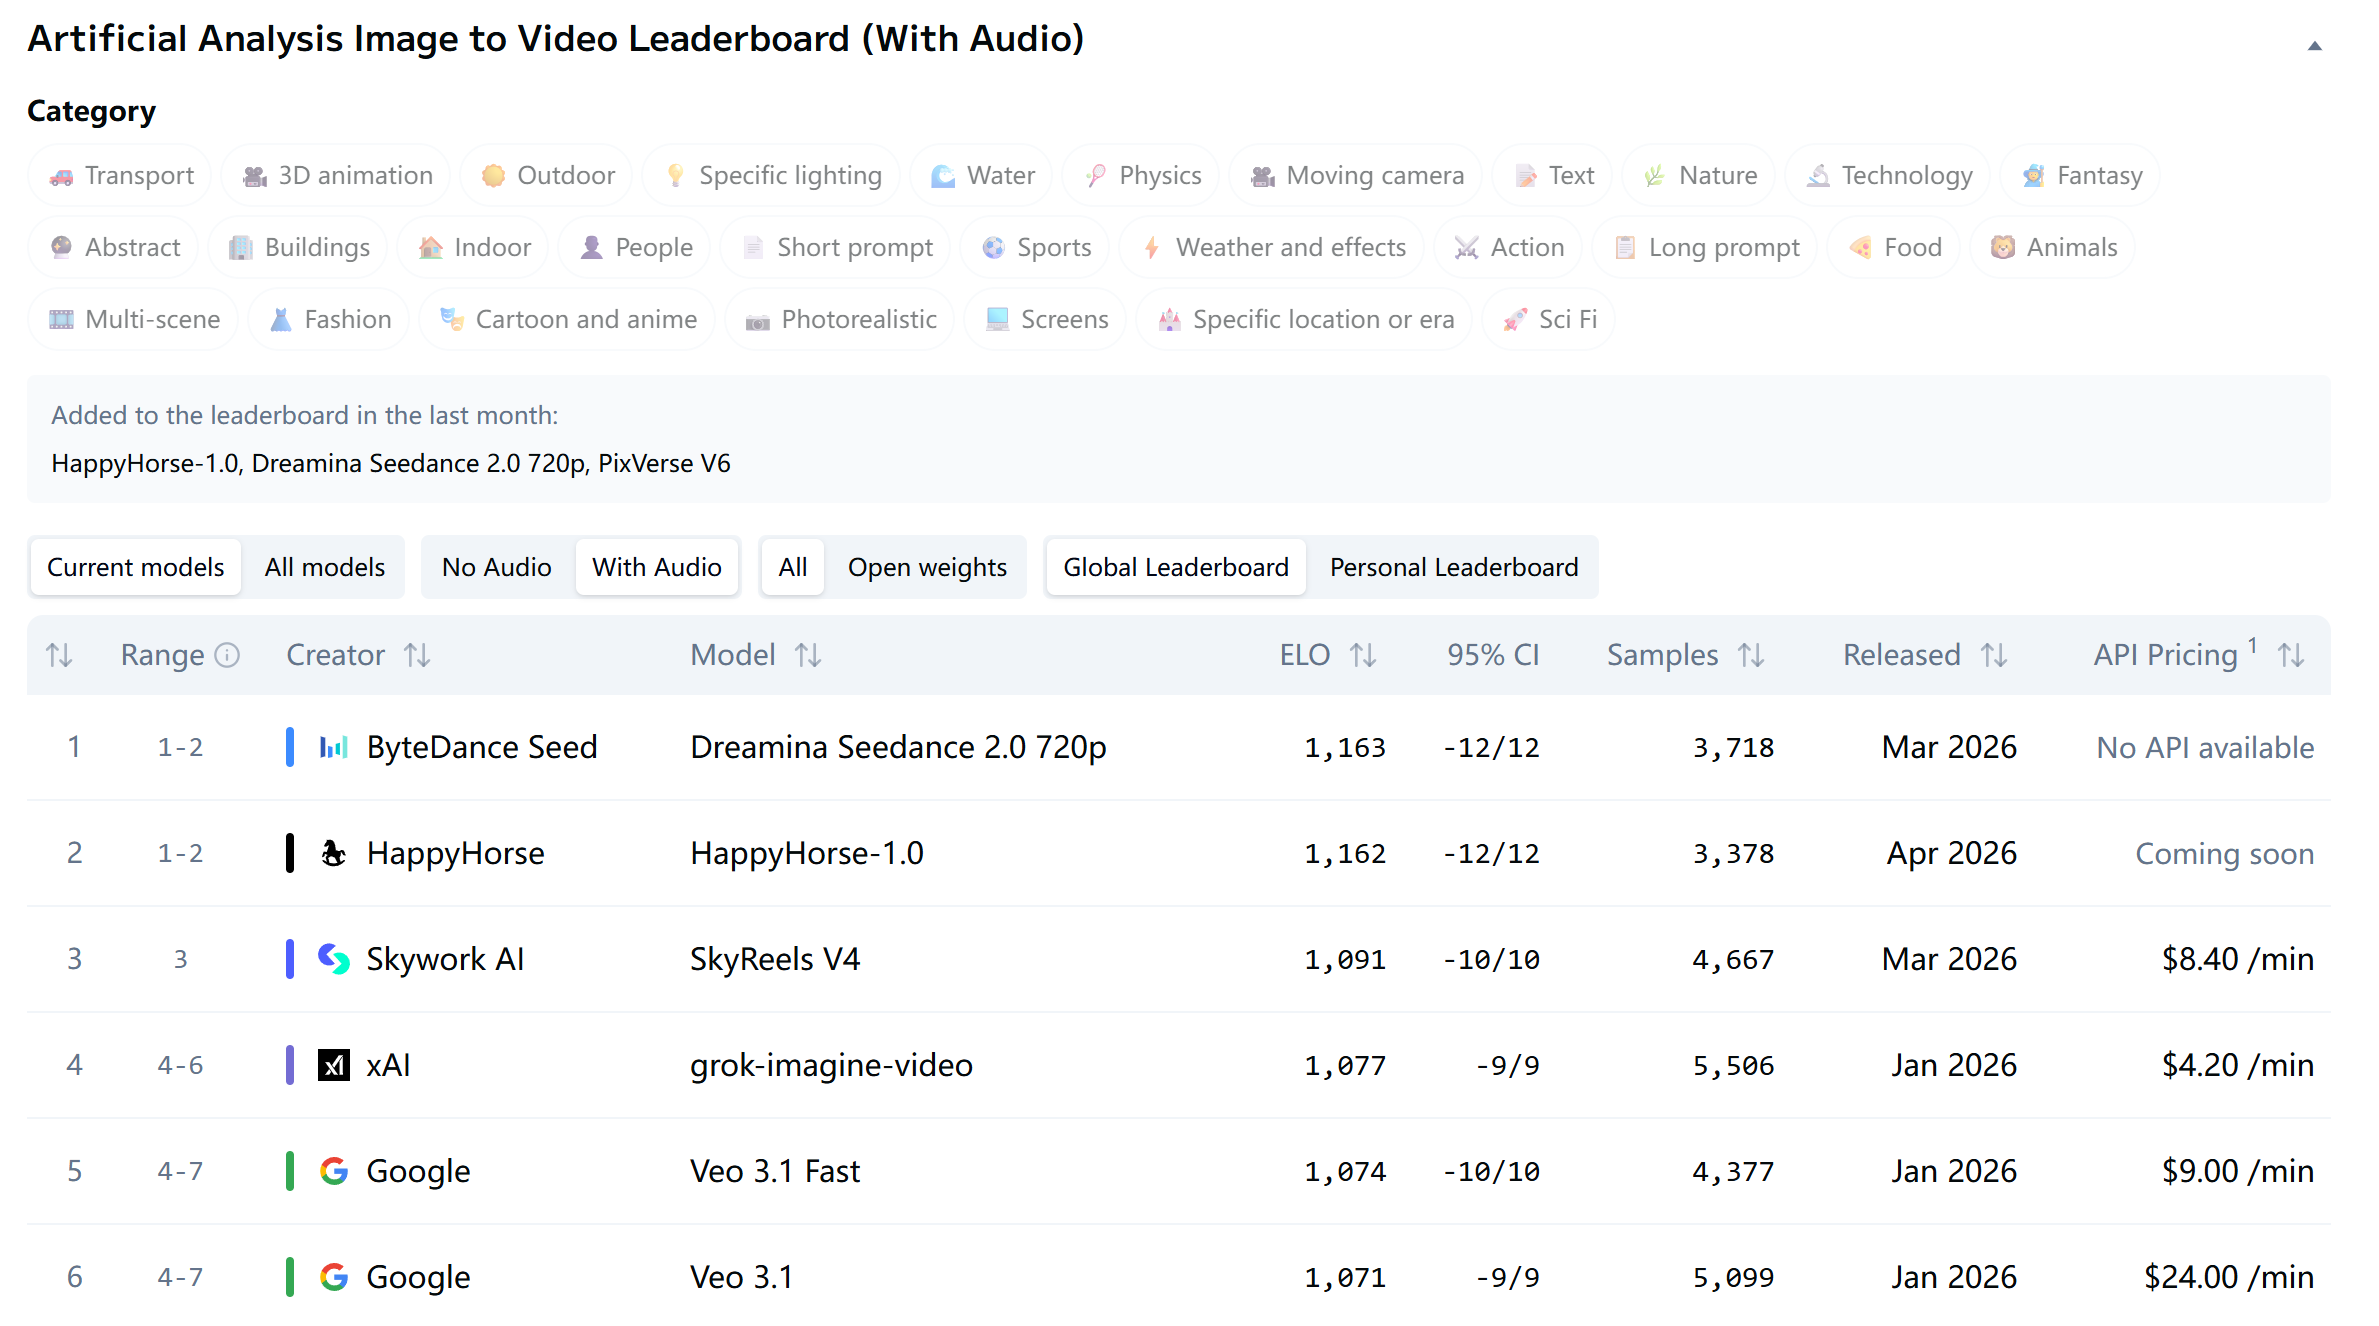The width and height of the screenshot is (2379, 1326).
Task: Sort by Model column arrows
Action: pos(808,655)
